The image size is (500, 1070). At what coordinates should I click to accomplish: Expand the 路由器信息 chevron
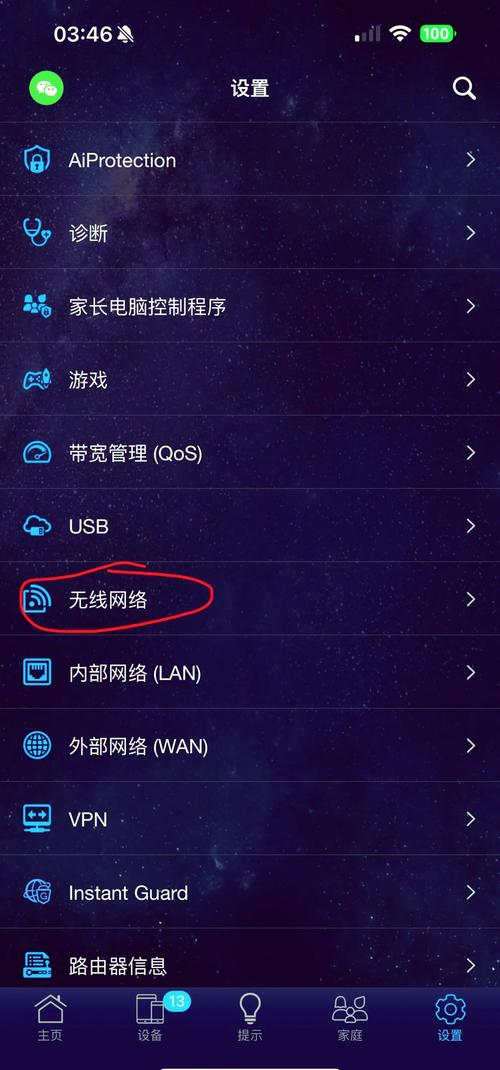click(471, 966)
